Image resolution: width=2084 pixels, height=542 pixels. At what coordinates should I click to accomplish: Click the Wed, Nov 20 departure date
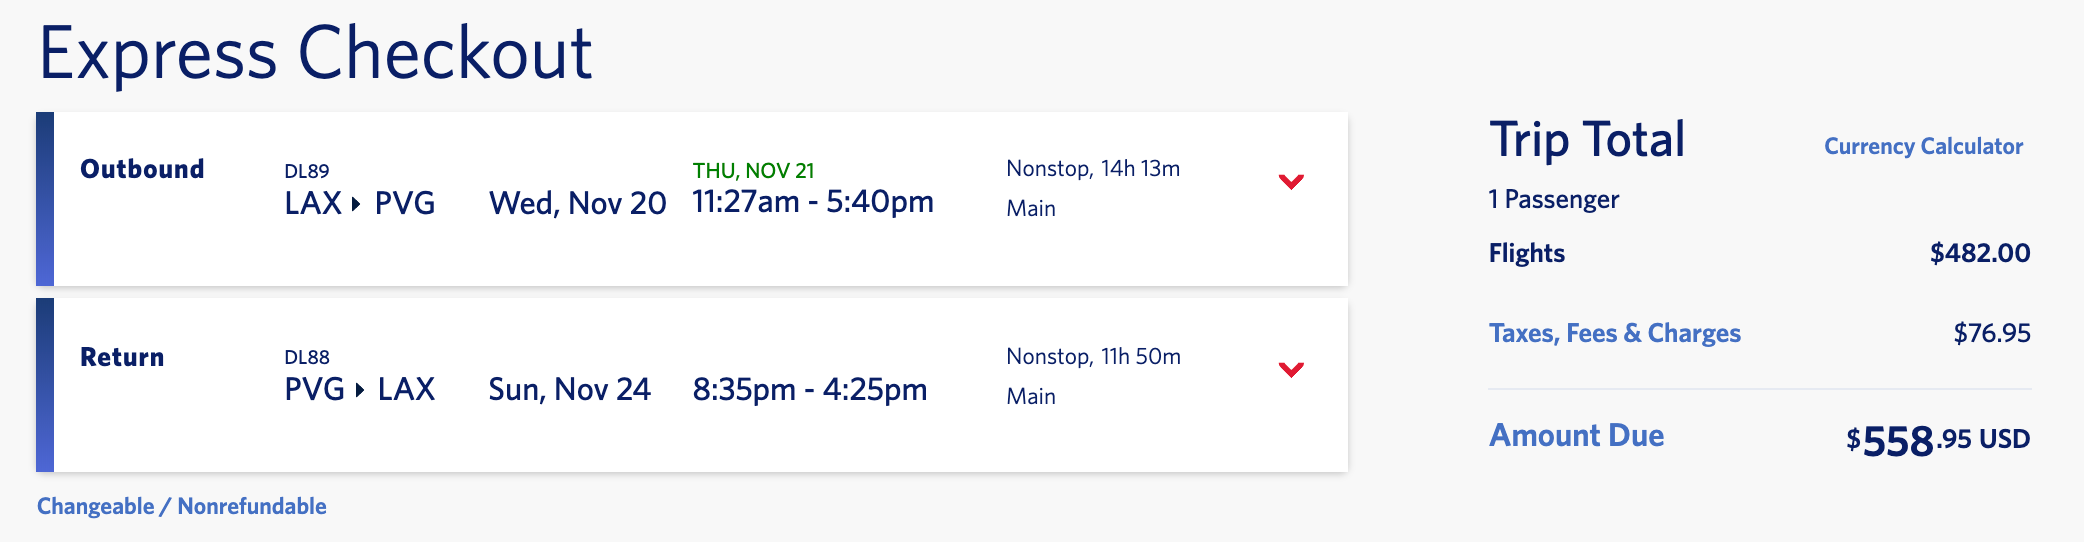[x=577, y=204]
